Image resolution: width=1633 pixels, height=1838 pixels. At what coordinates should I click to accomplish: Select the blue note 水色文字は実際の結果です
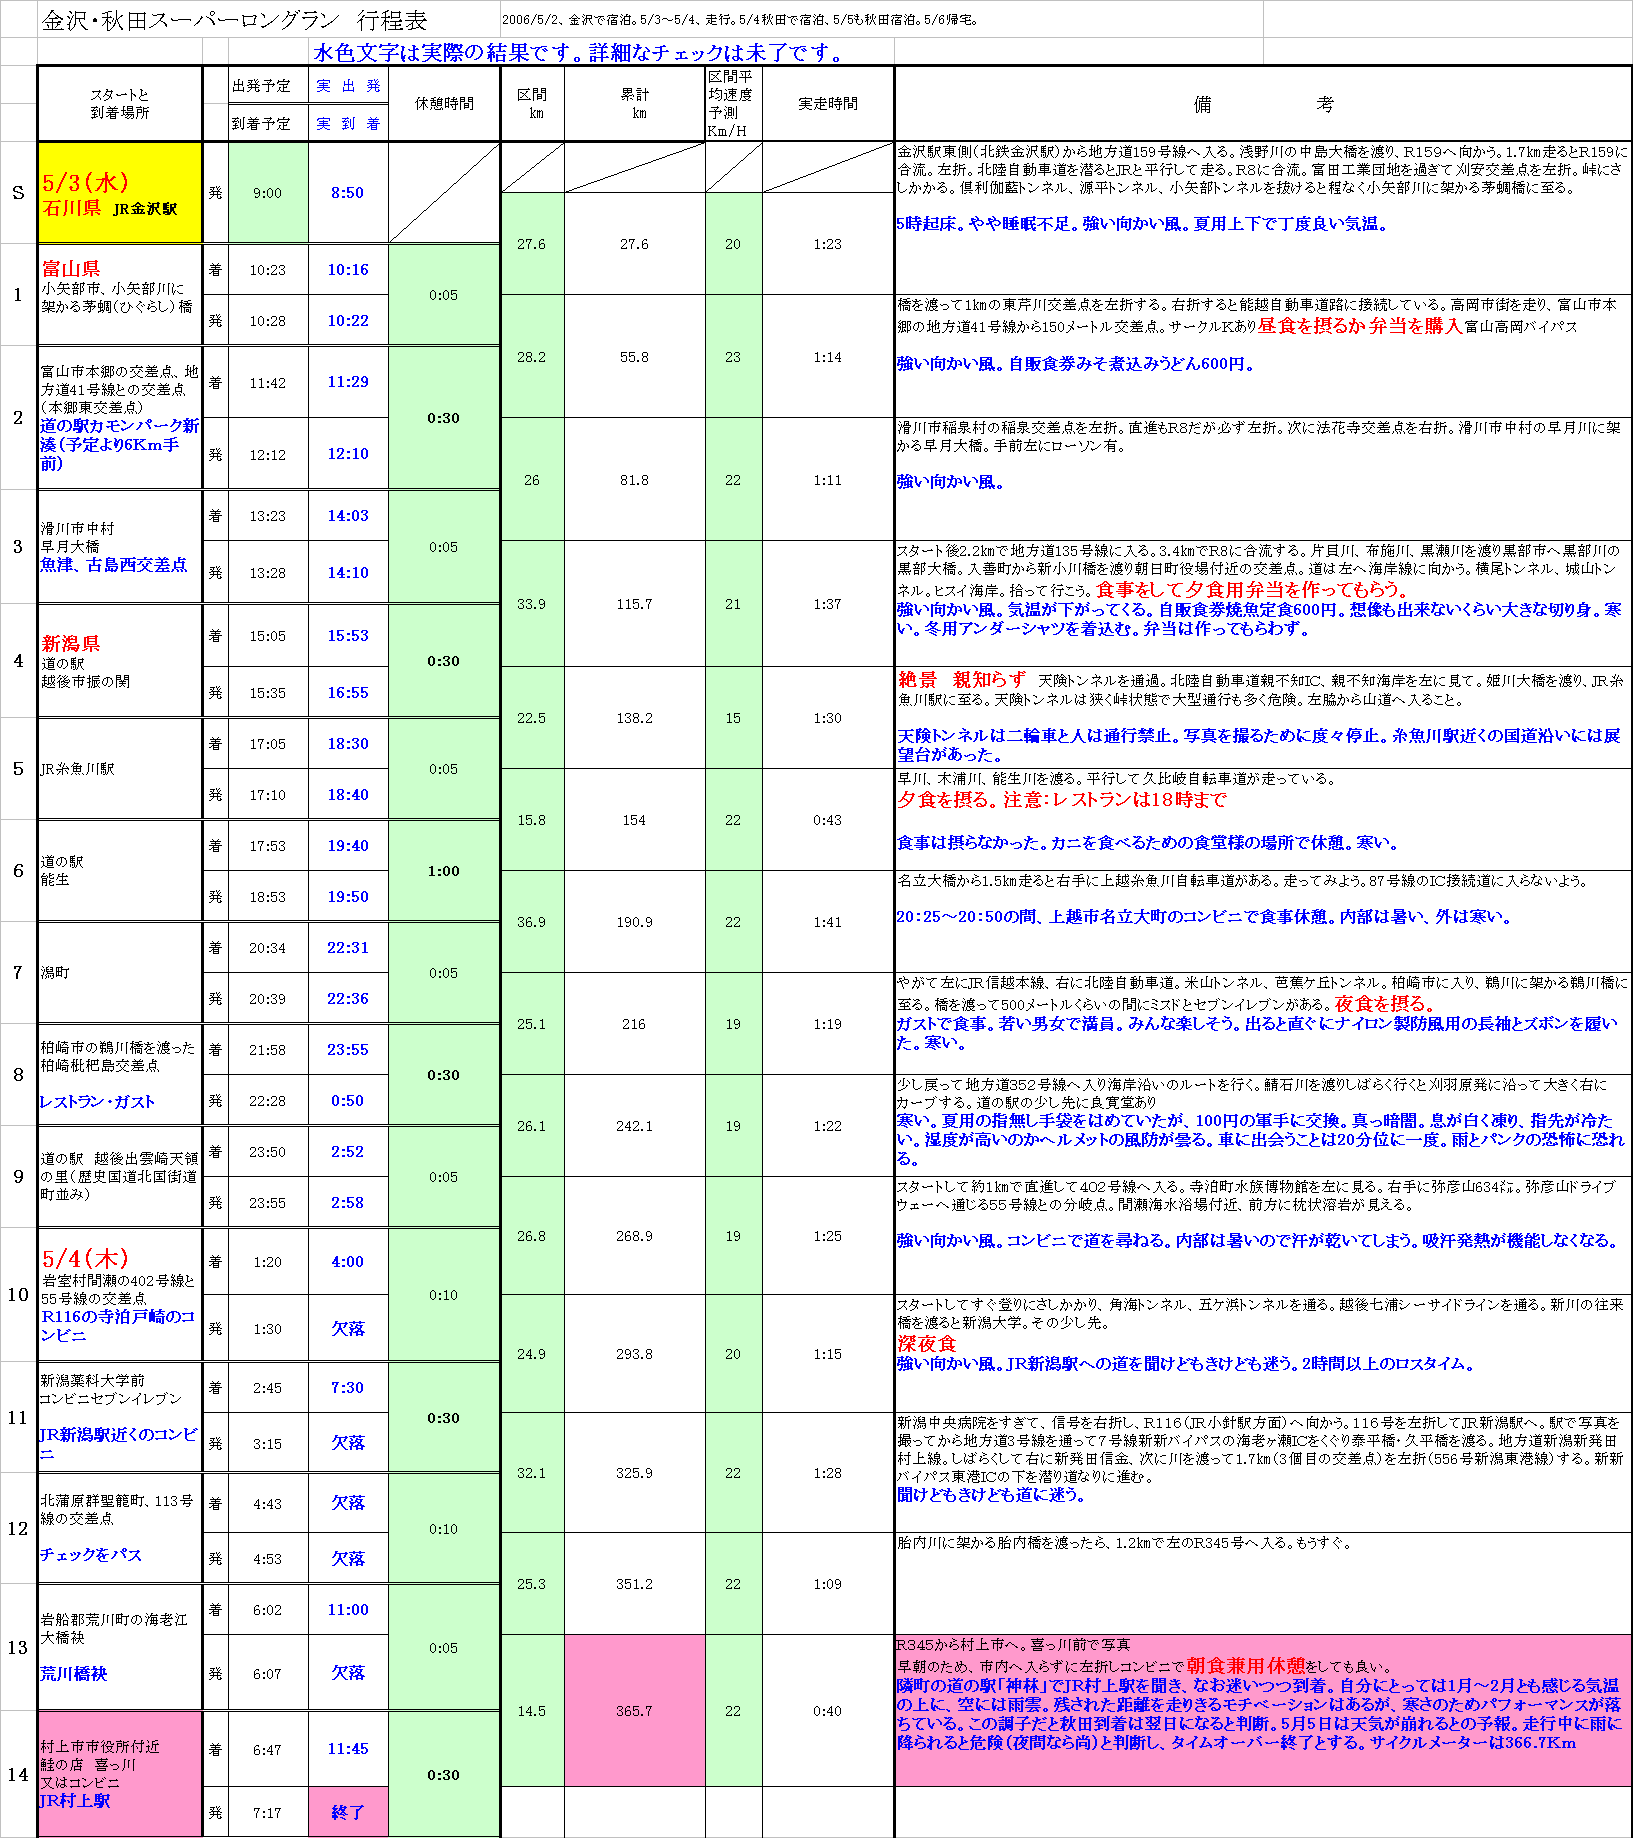(578, 53)
